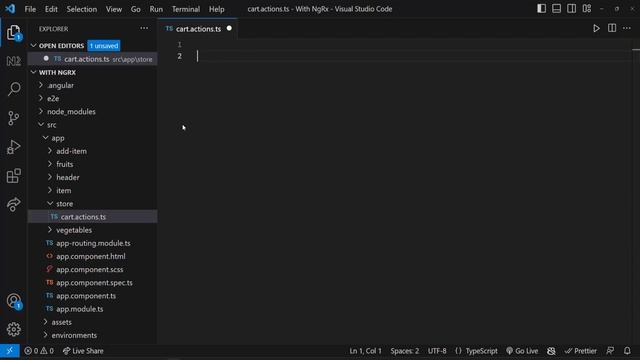Open the notifications bell icon

[627, 351]
